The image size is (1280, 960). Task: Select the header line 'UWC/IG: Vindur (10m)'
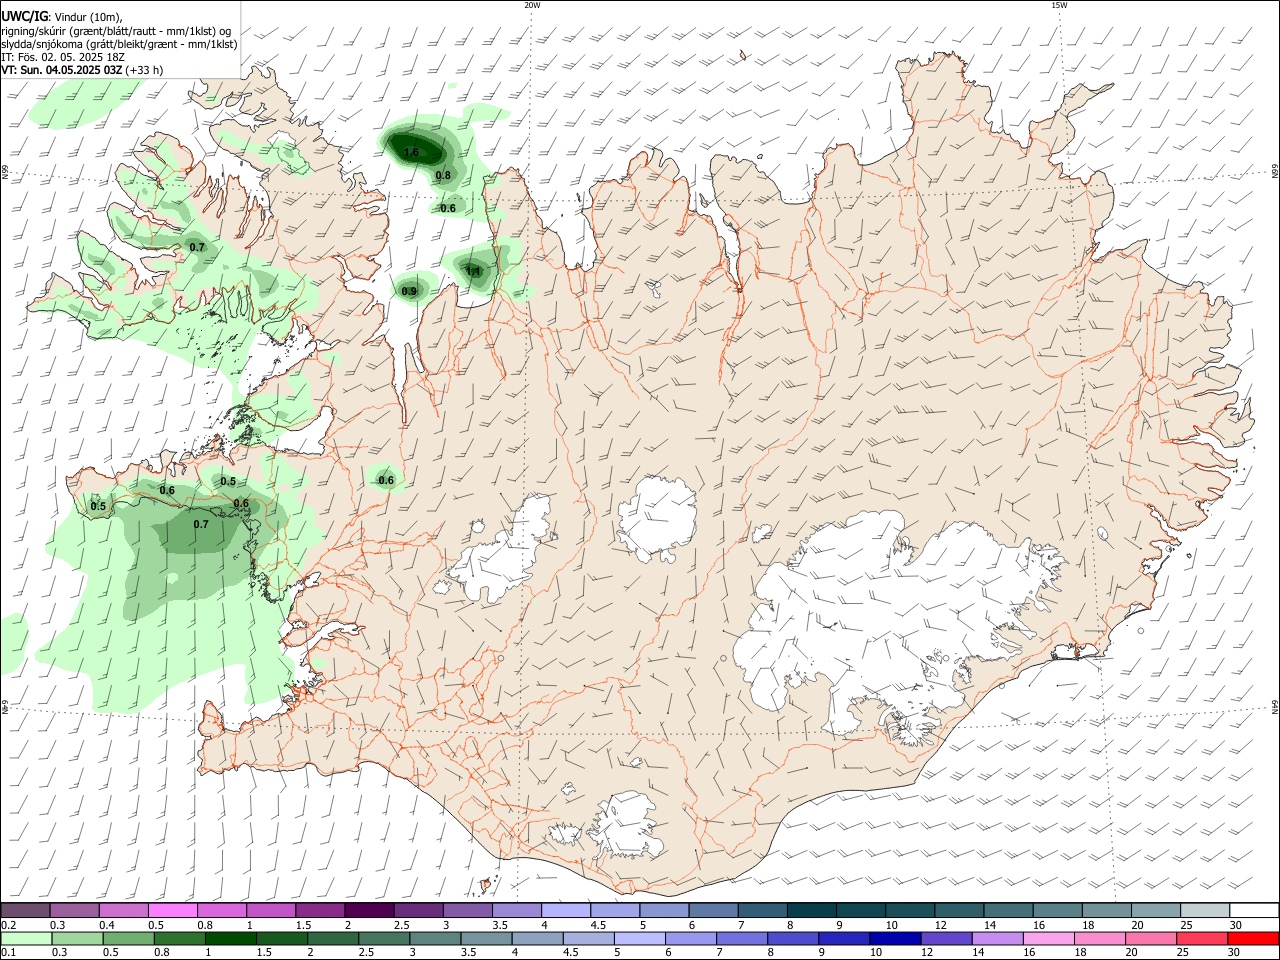point(62,17)
